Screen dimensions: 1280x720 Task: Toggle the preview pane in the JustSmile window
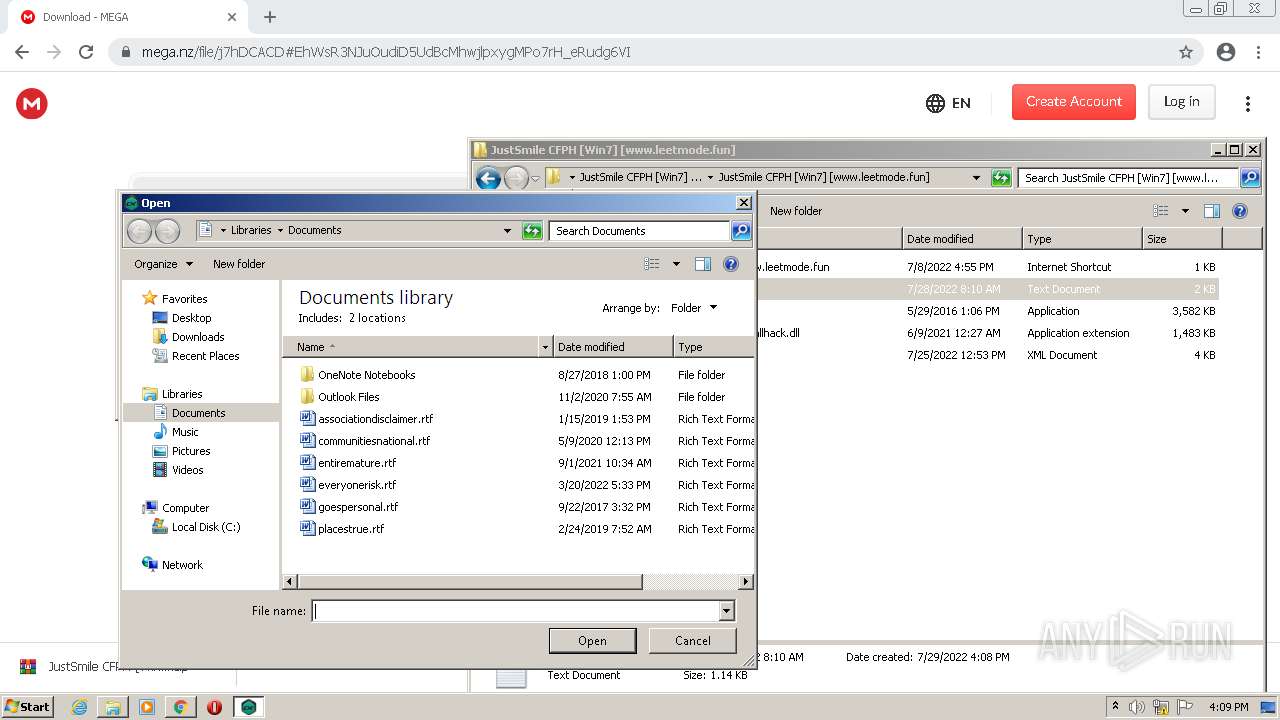[x=1212, y=211]
